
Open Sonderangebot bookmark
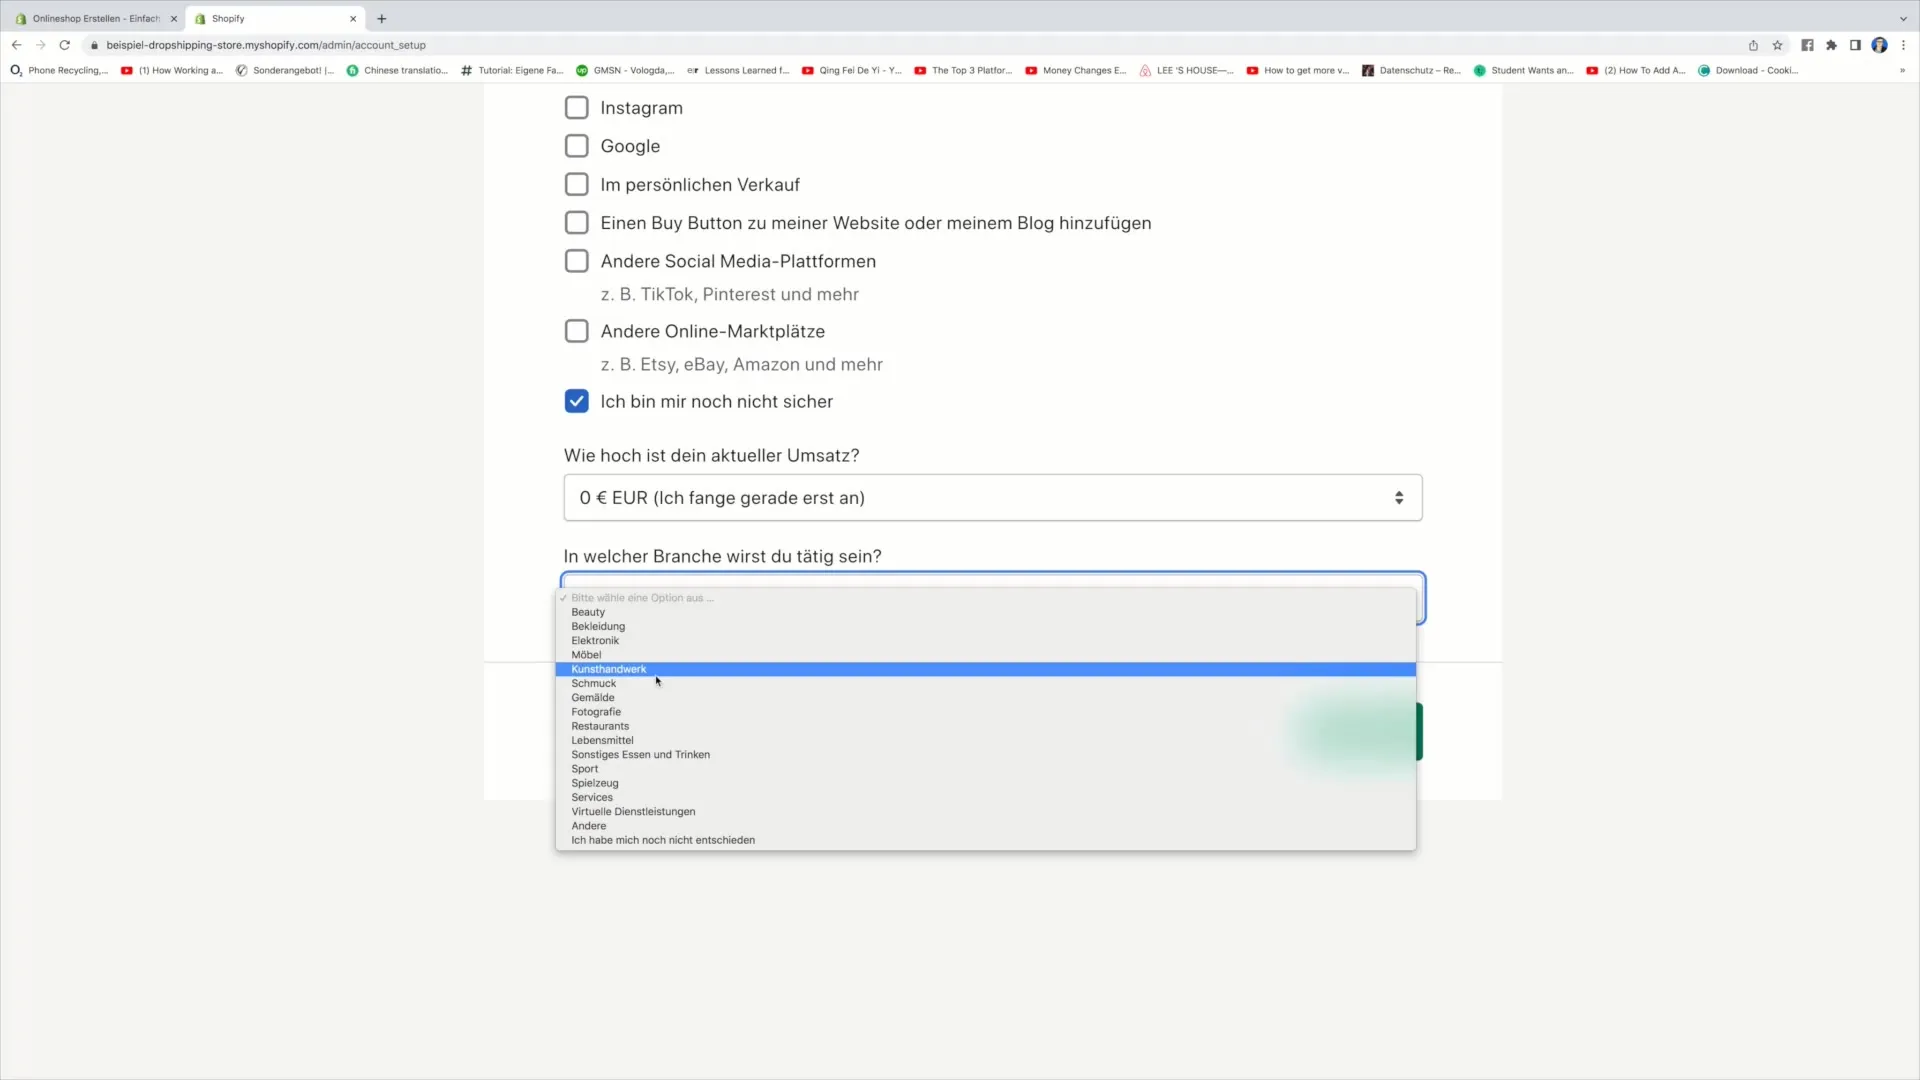point(285,71)
